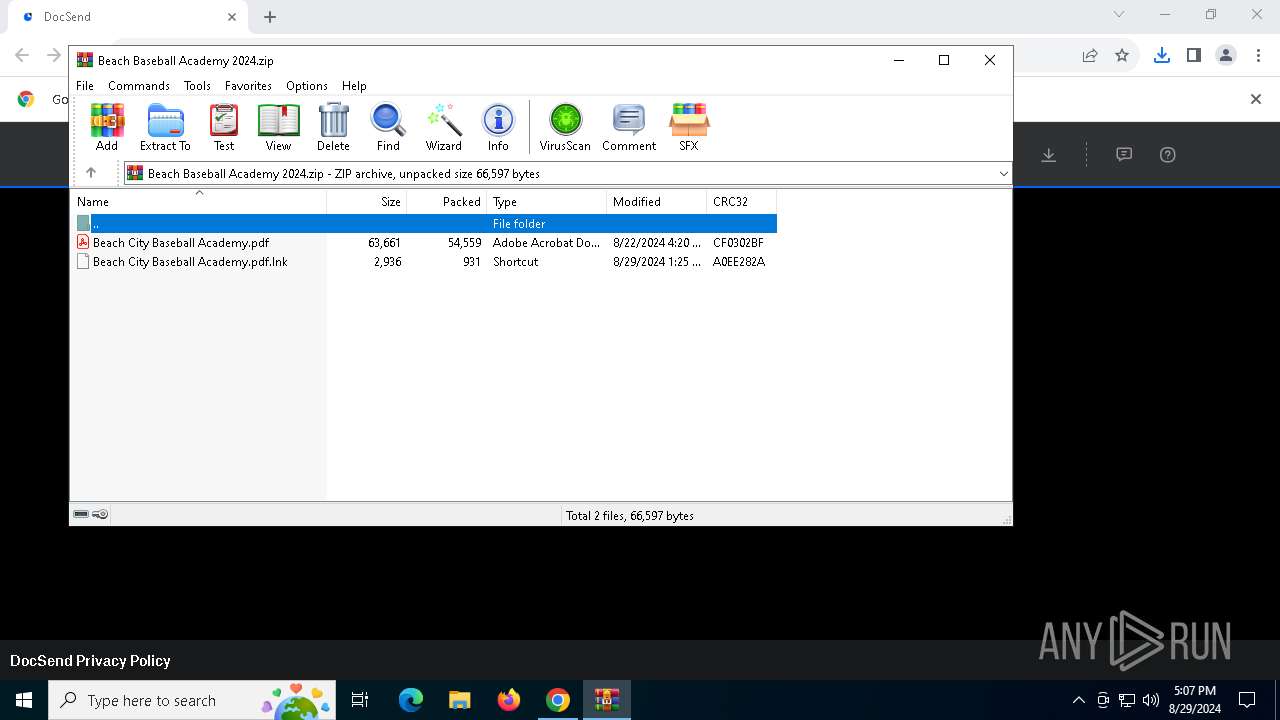Sort files by the Size column
Viewport: 1280px width, 720px height.
tap(366, 202)
